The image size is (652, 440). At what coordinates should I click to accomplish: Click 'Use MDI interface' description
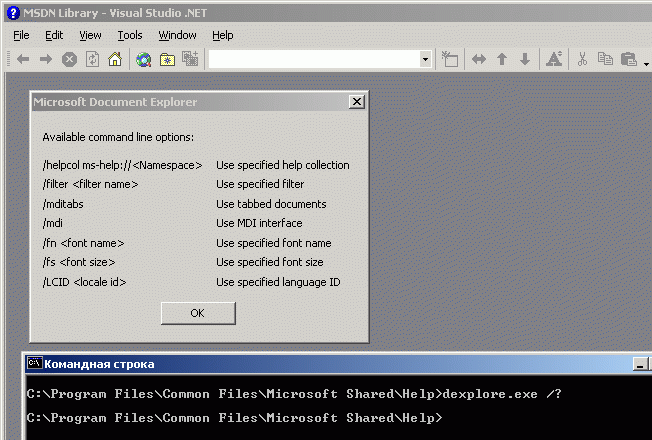tap(259, 223)
